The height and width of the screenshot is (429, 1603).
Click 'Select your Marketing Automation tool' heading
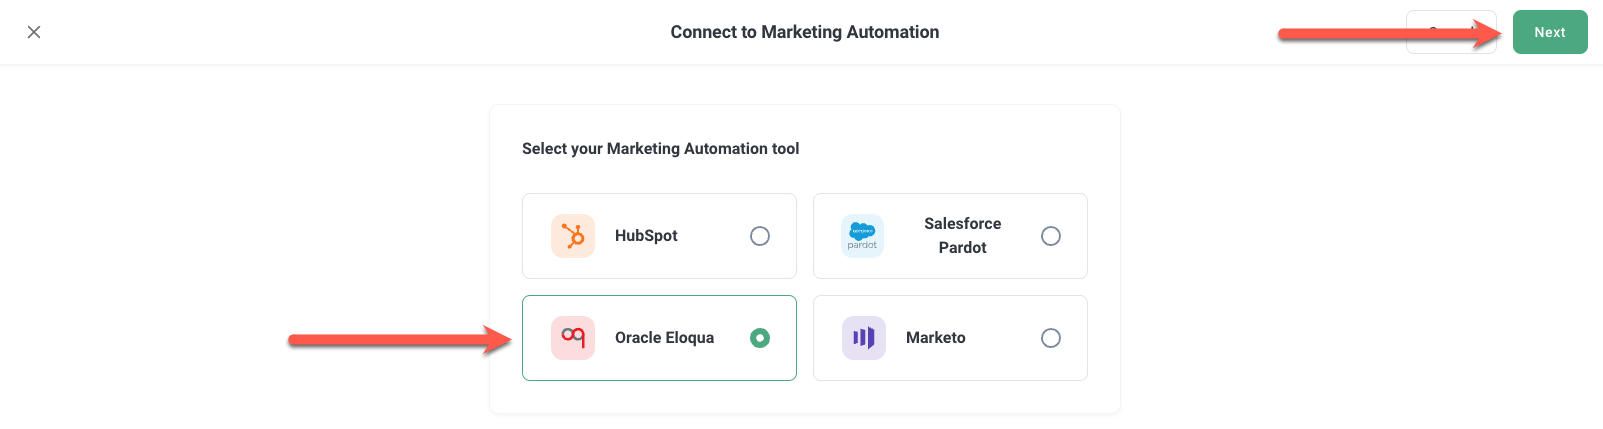point(660,149)
